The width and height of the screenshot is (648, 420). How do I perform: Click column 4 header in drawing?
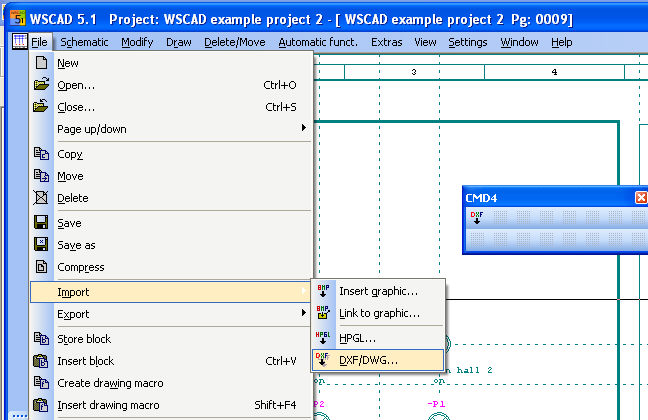554,72
